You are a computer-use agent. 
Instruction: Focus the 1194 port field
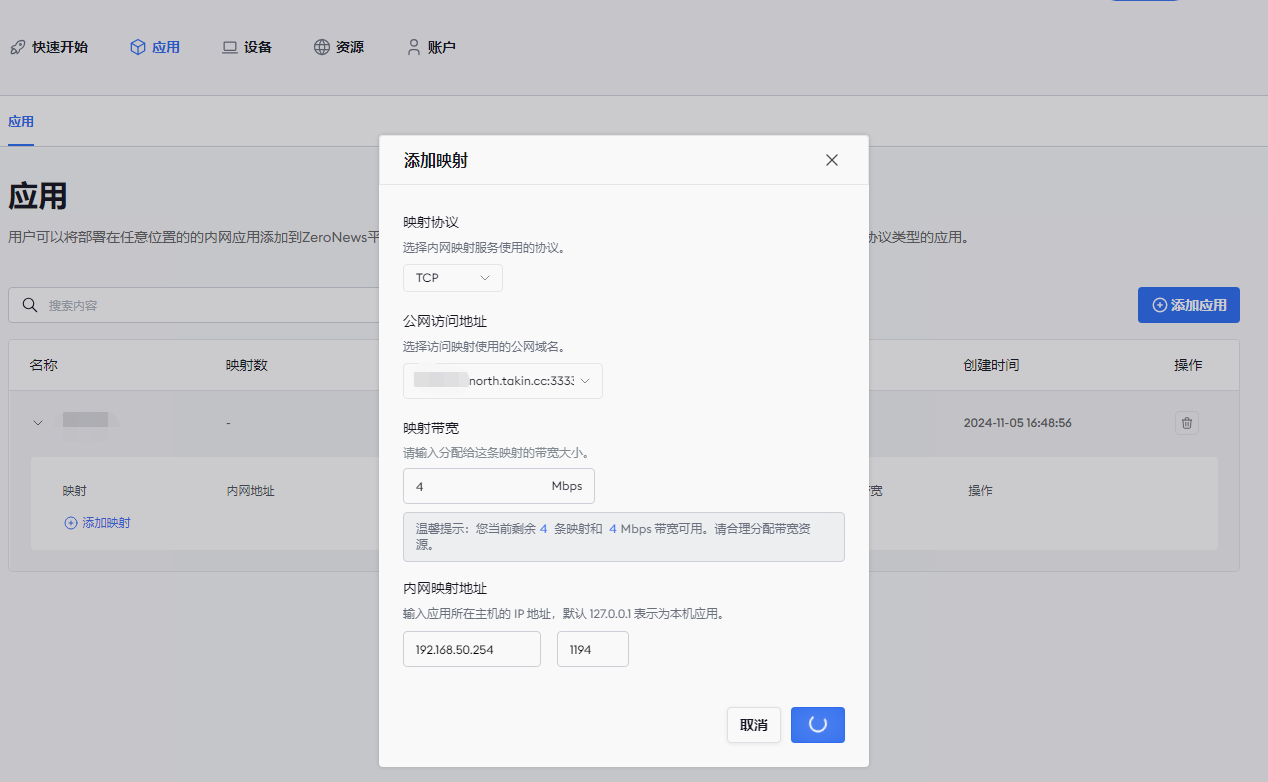[x=593, y=649]
